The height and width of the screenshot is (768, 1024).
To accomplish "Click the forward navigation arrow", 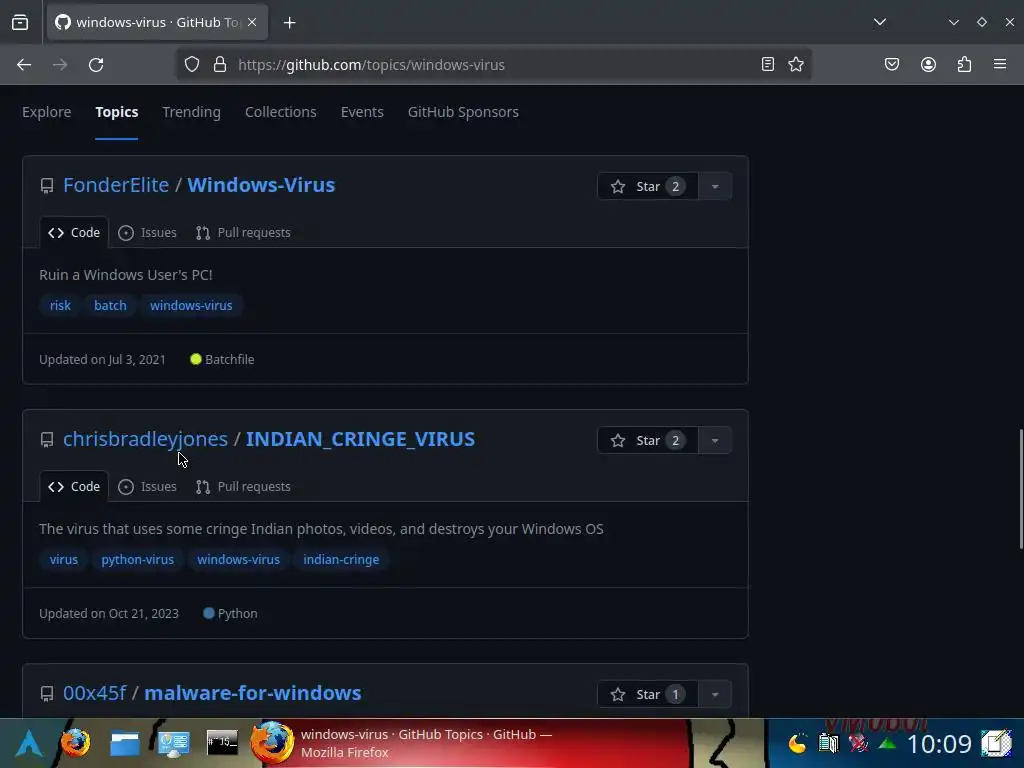I will click(x=60, y=65).
